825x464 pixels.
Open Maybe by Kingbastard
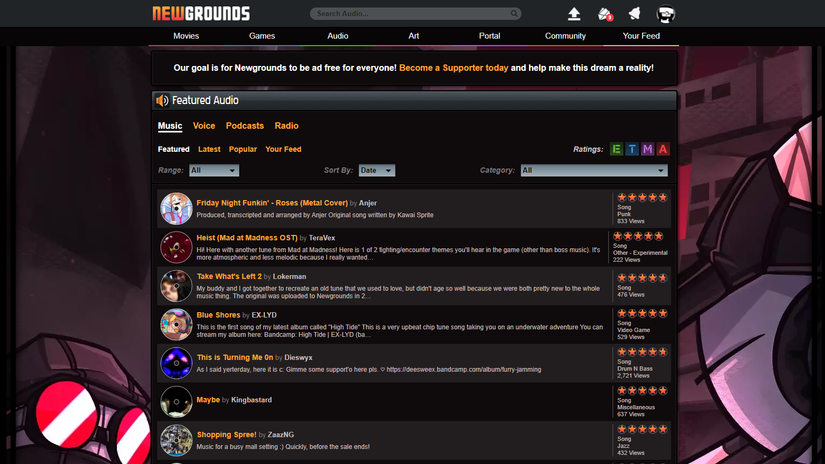[x=208, y=400]
